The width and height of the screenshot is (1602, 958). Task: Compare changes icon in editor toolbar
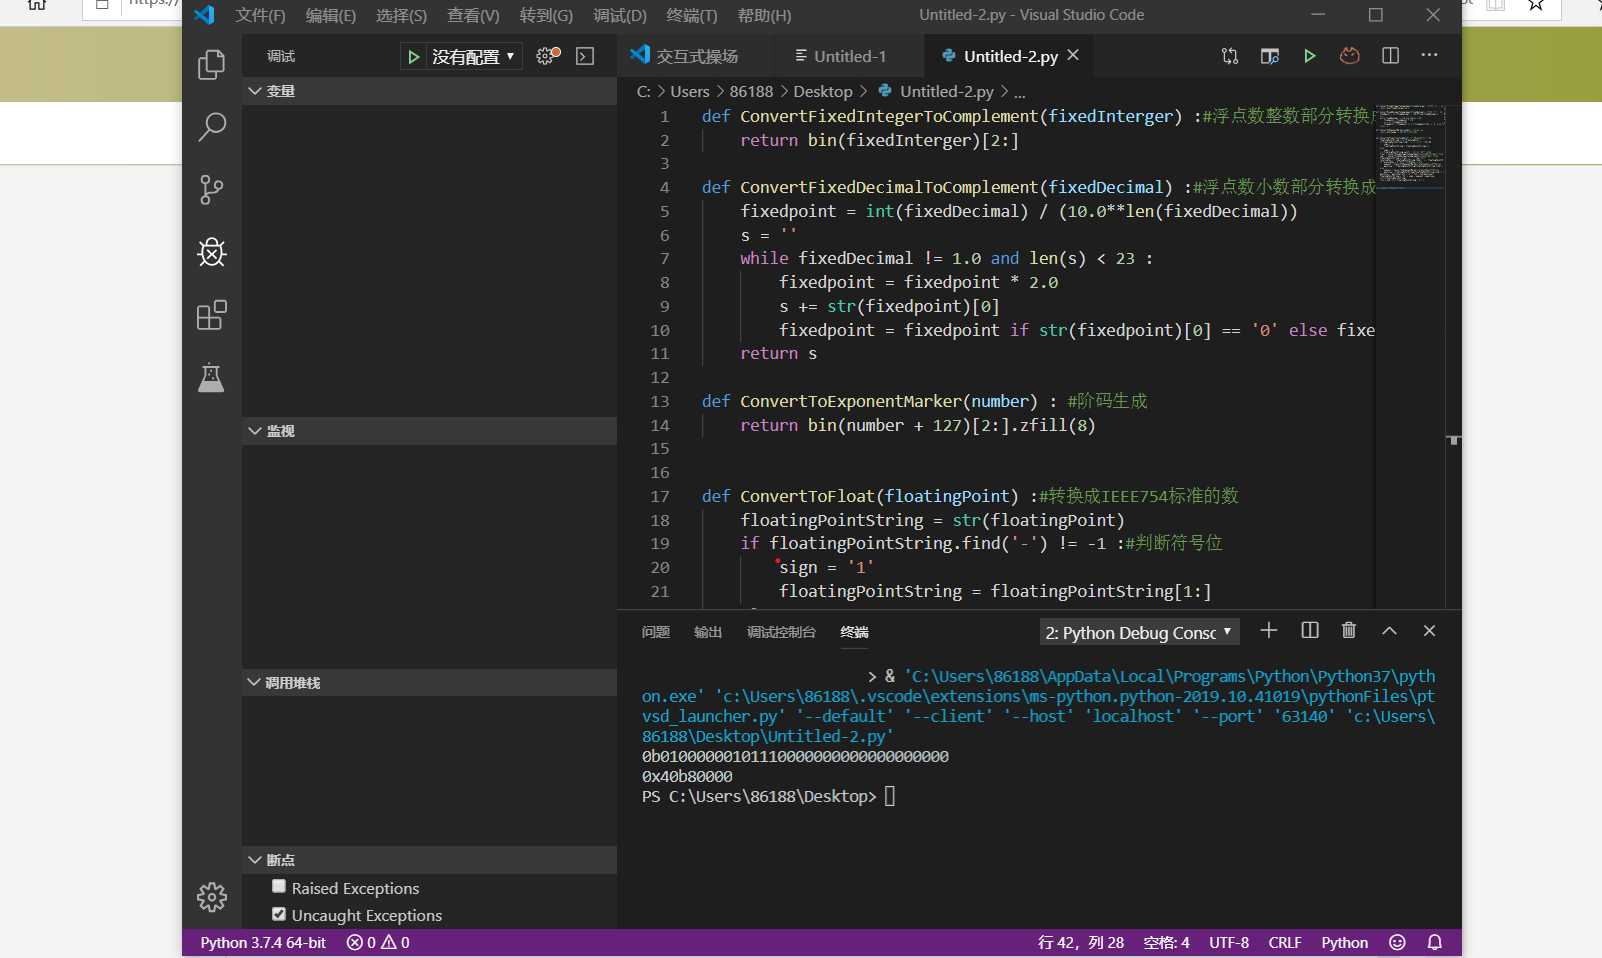pos(1230,56)
